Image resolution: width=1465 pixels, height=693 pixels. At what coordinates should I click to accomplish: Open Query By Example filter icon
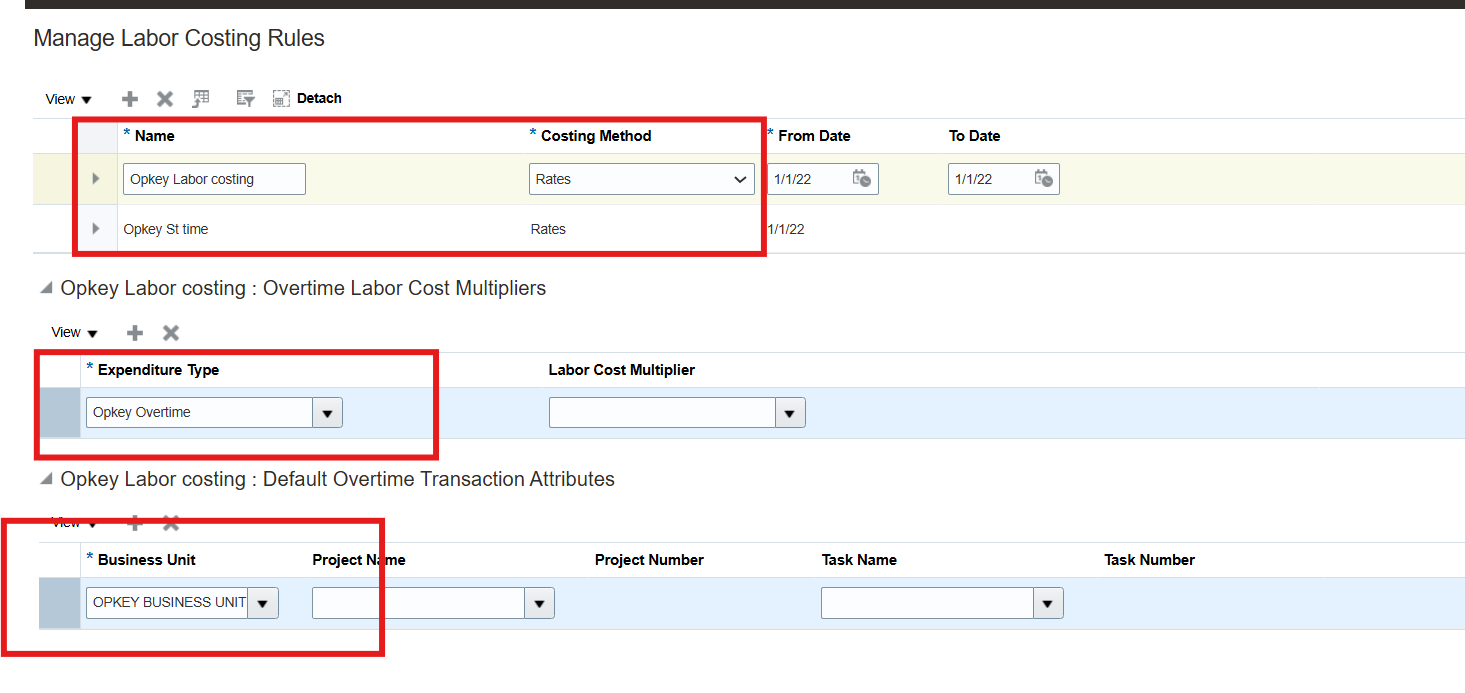click(x=245, y=98)
